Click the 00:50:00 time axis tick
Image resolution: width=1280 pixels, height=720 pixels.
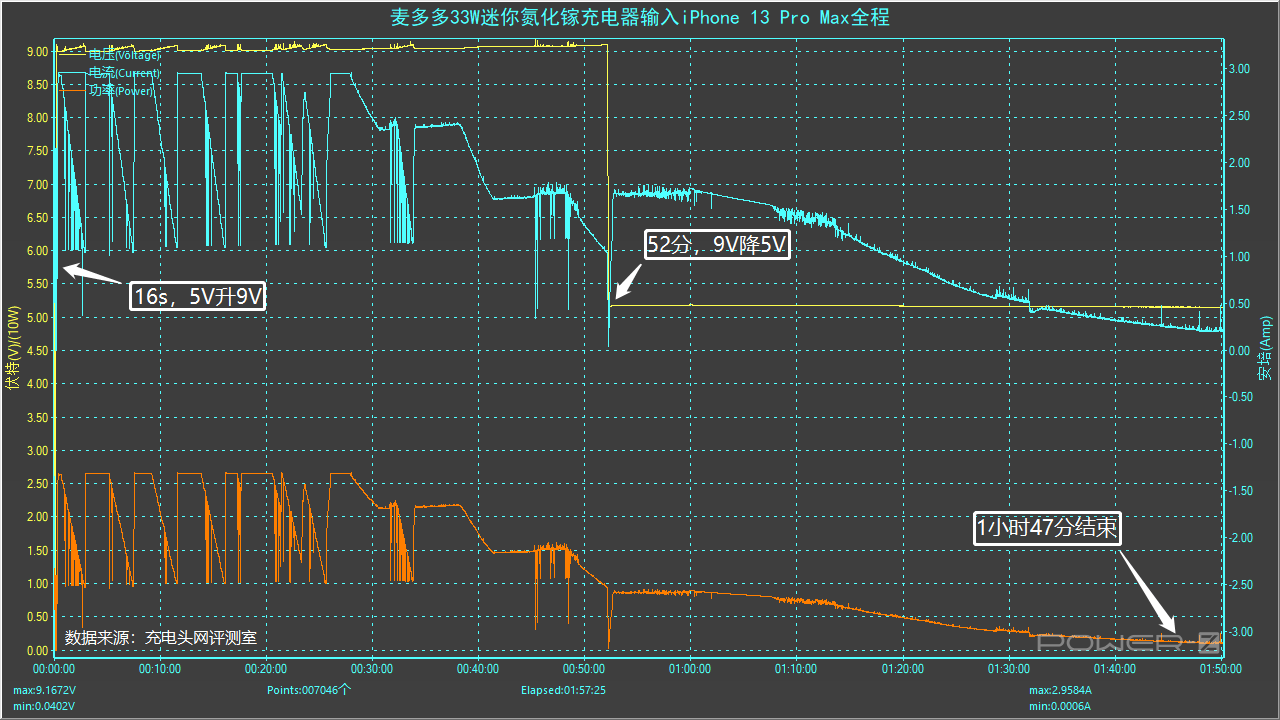(x=584, y=669)
